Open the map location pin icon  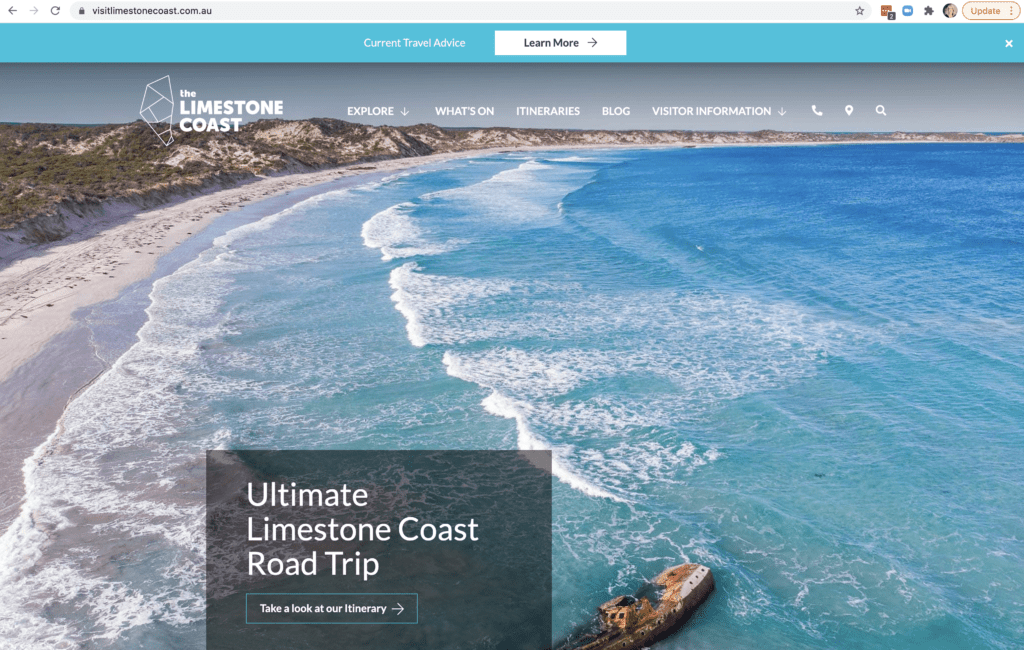(849, 110)
